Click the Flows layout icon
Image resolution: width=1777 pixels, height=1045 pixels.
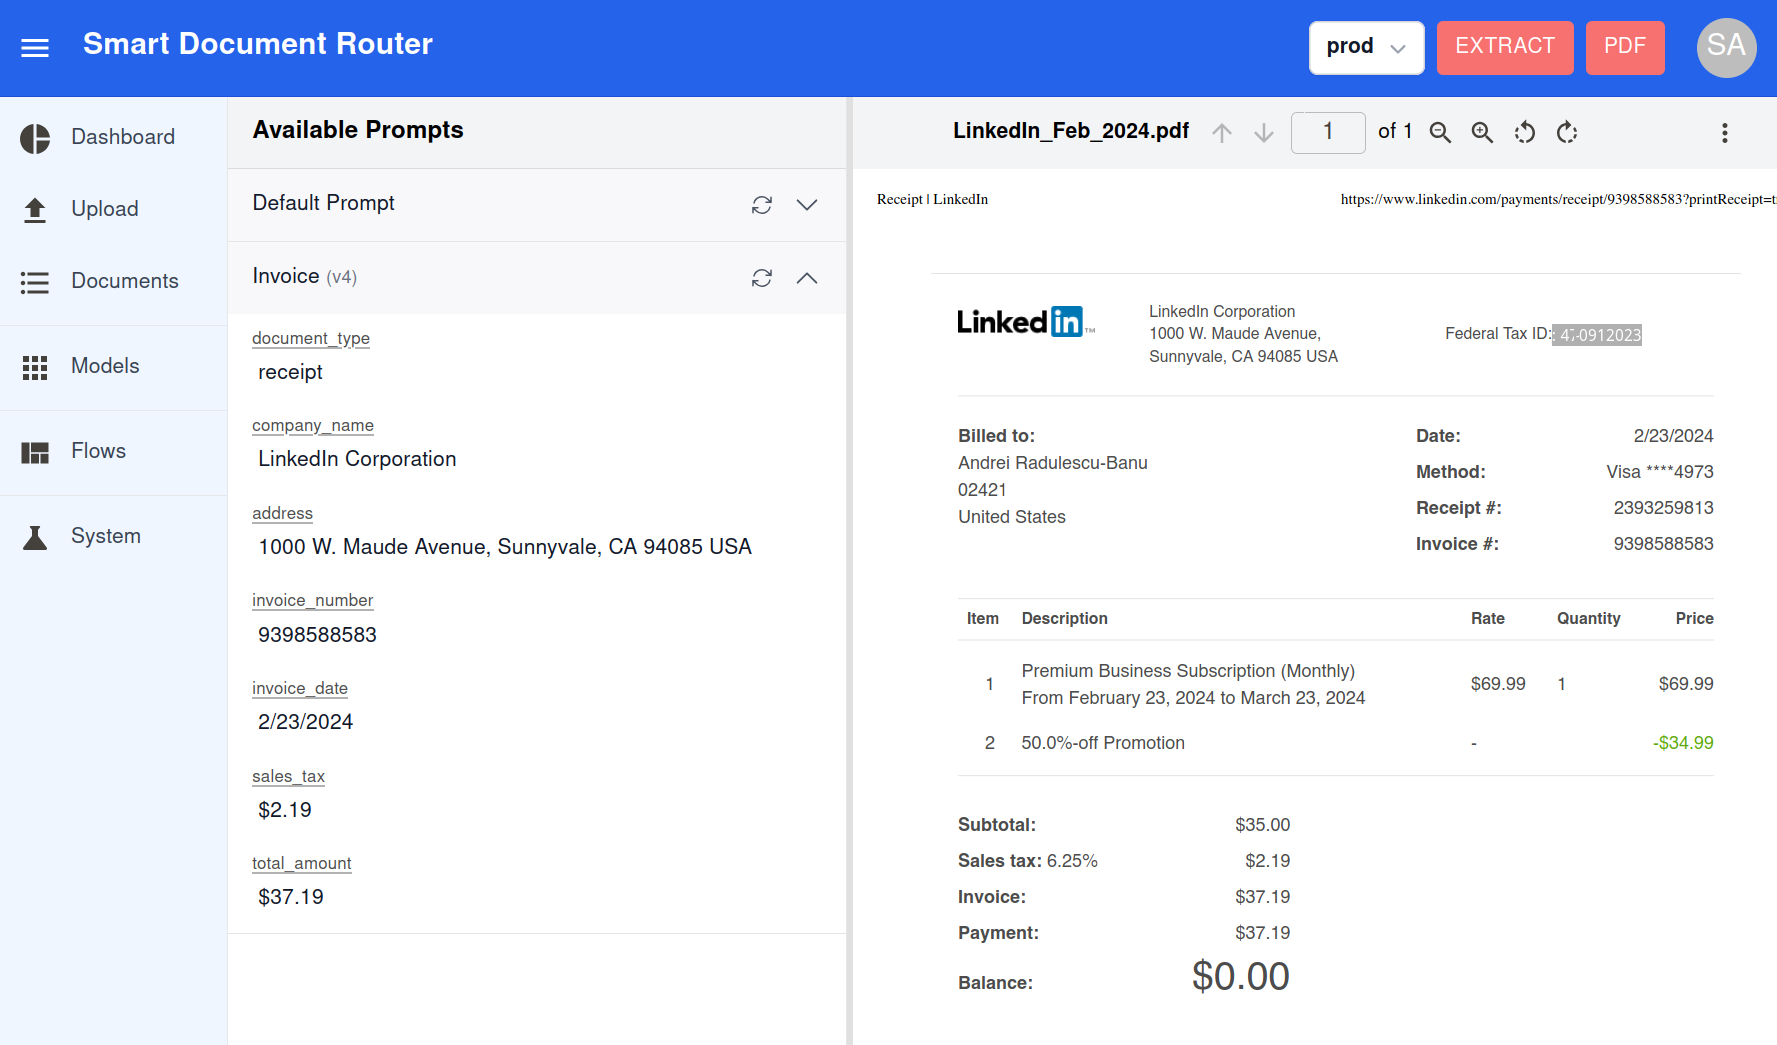coord(35,452)
